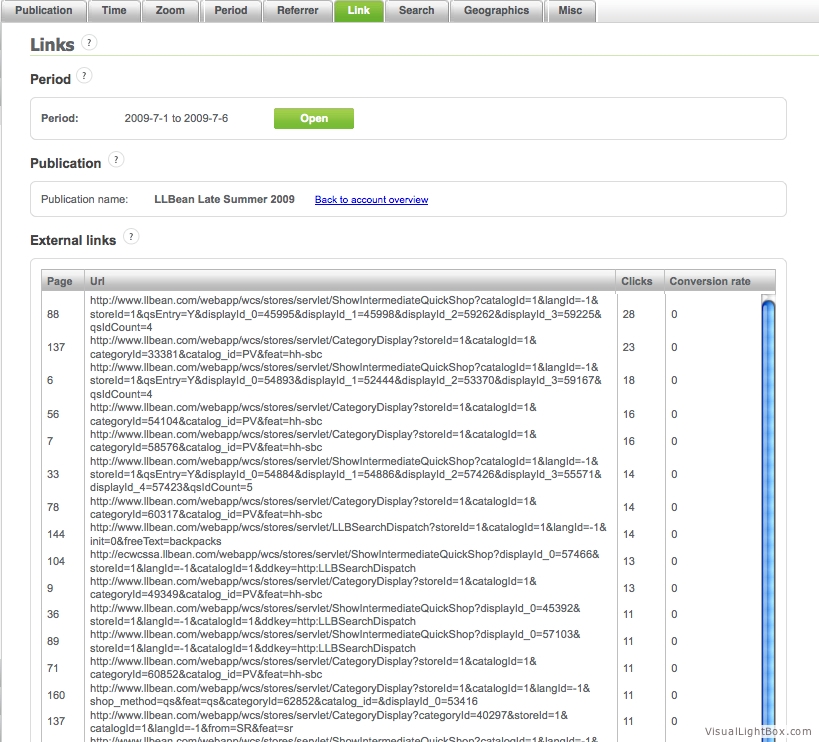This screenshot has height=742, width=819.
Task: Click the Conversion rate column header
Action: [709, 281]
